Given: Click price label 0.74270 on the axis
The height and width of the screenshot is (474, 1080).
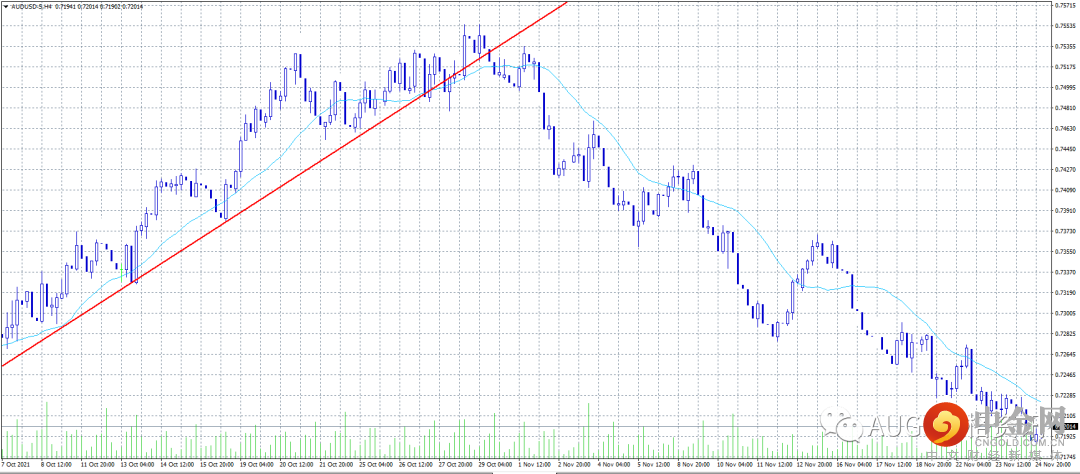Looking at the screenshot, I should tap(1064, 169).
